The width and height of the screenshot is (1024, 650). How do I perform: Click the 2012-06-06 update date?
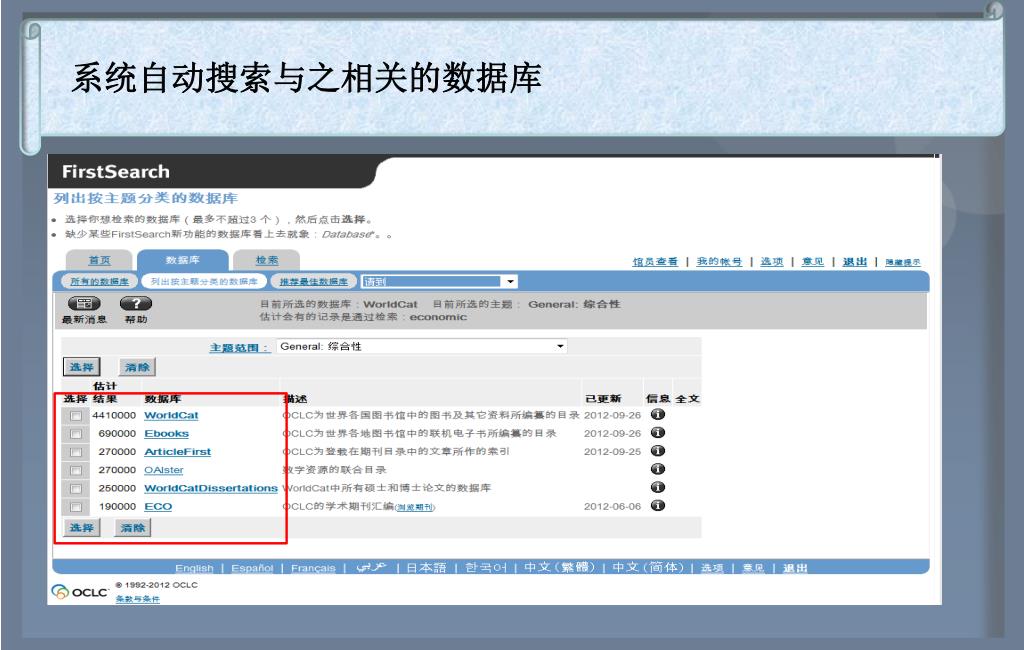tap(612, 506)
